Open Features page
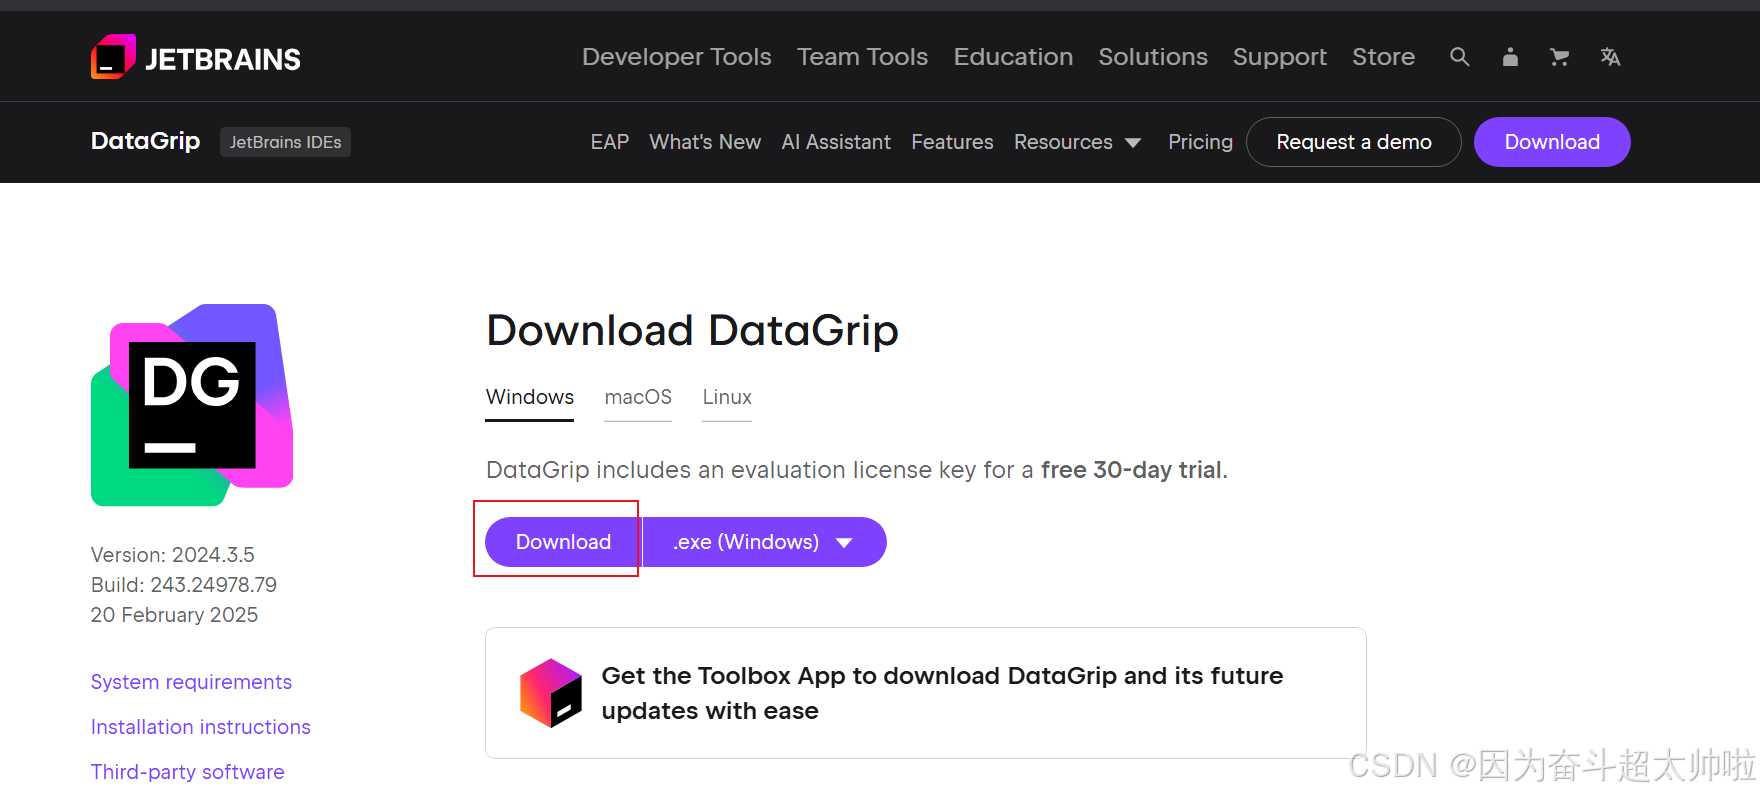This screenshot has width=1760, height=795. pyautogui.click(x=952, y=142)
